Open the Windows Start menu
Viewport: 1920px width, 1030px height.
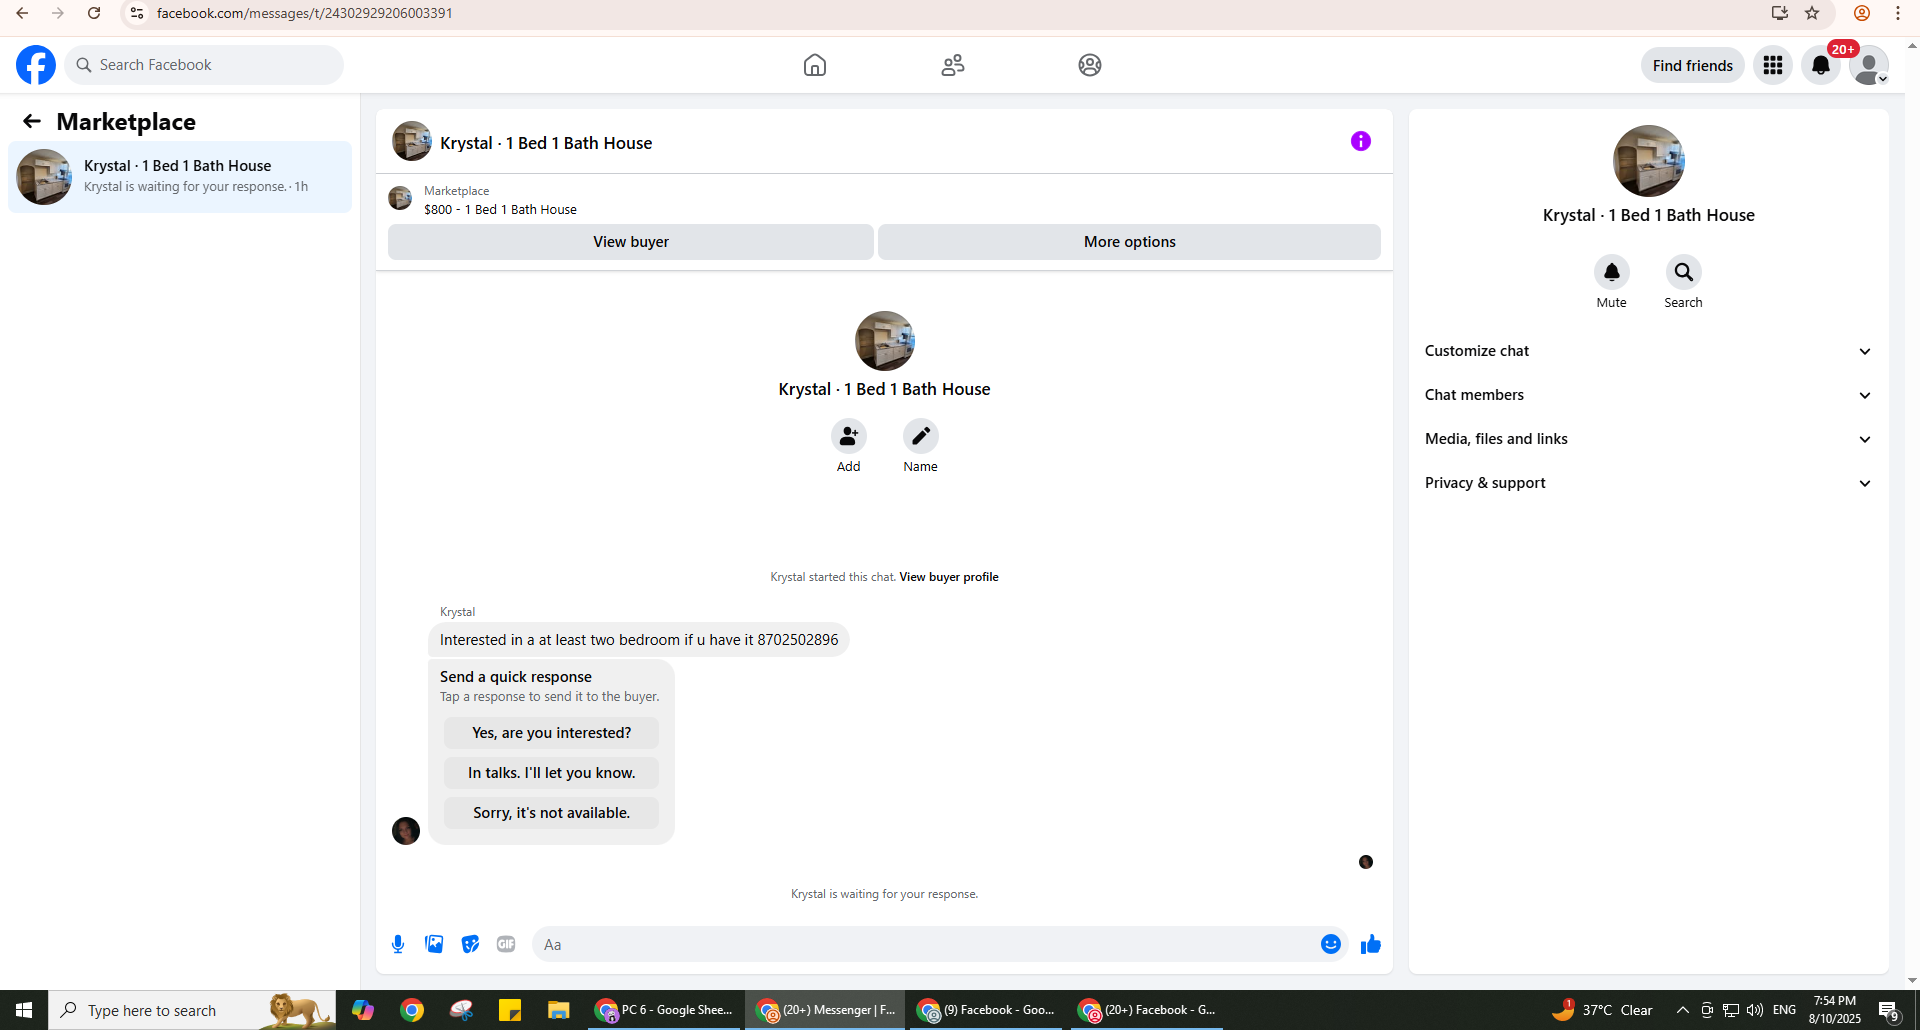point(24,1010)
